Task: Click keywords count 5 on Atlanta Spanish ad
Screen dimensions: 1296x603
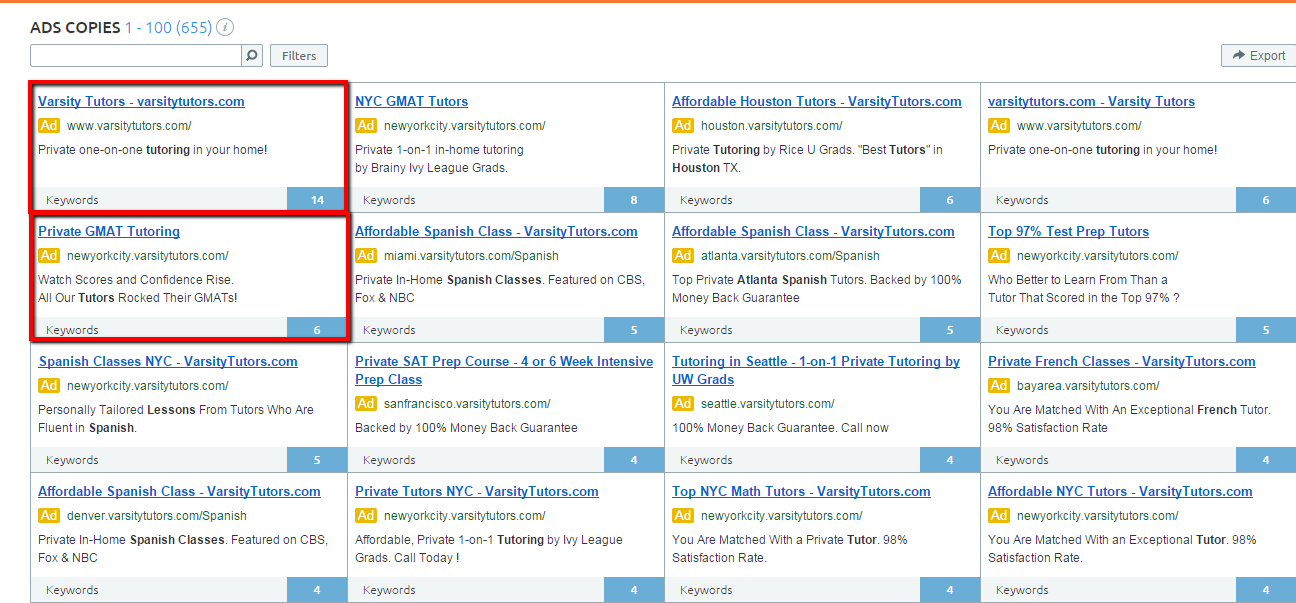Action: (x=950, y=330)
